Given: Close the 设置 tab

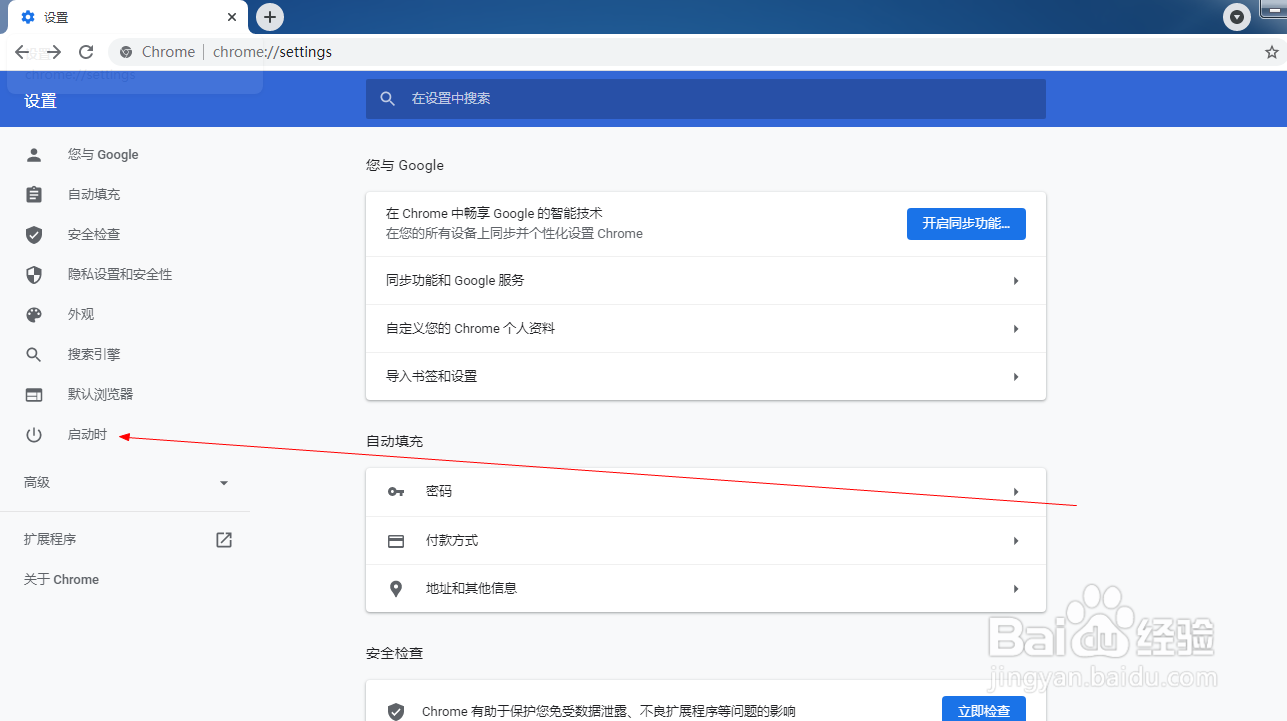Looking at the screenshot, I should coord(232,17).
